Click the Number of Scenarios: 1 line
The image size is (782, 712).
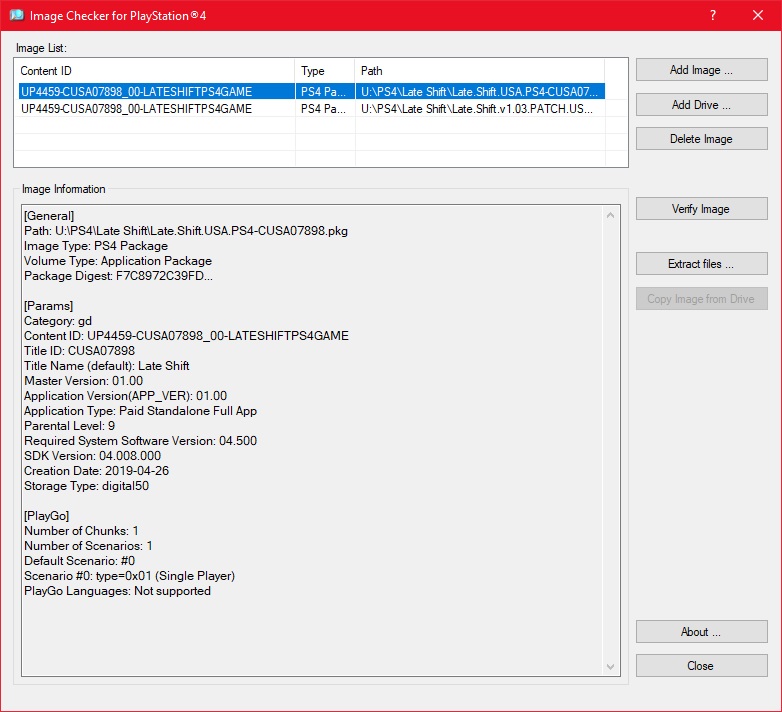(88, 545)
